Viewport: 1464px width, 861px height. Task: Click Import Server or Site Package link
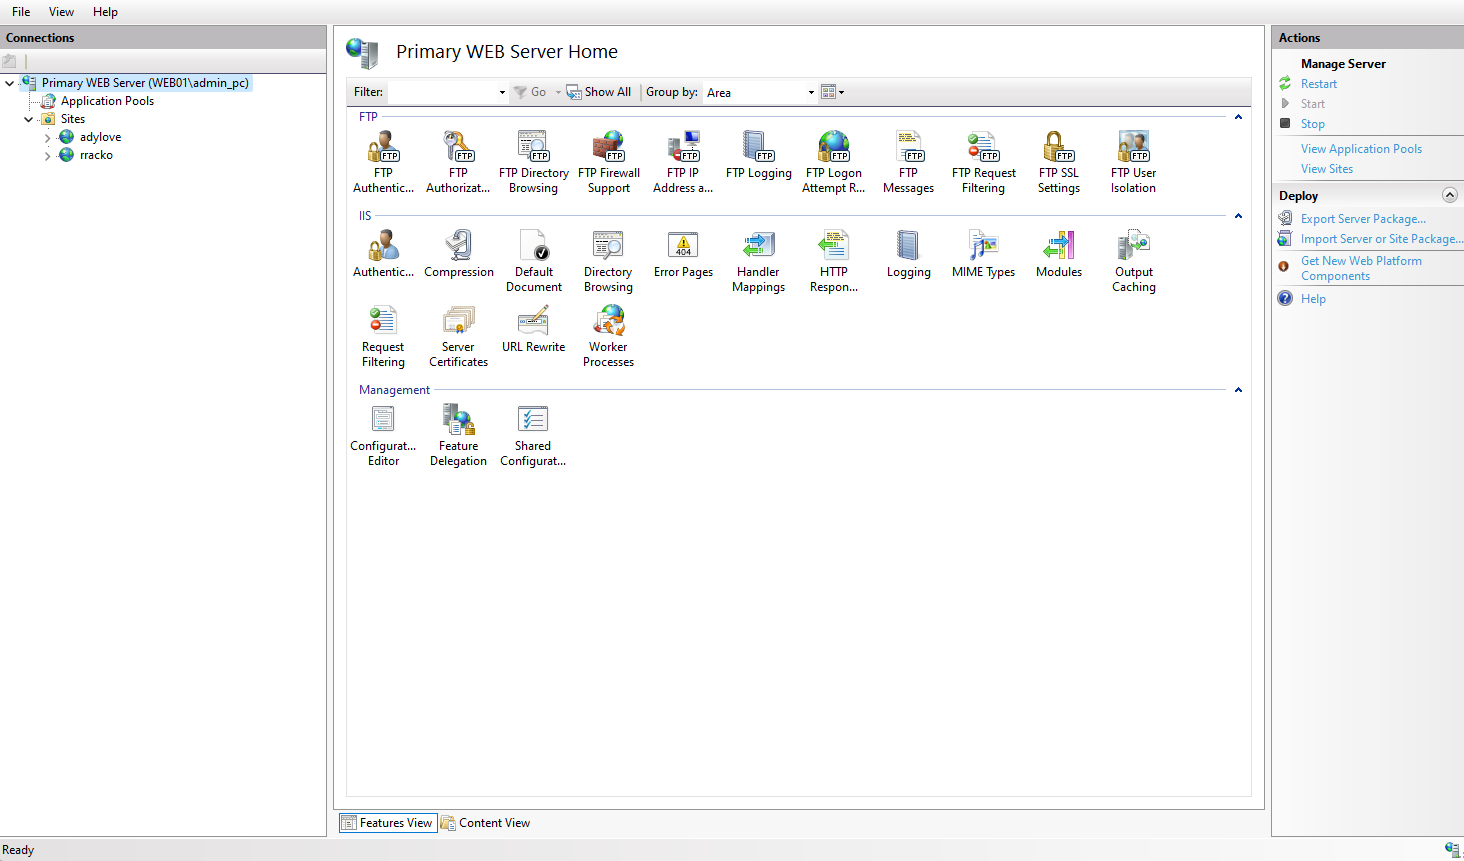pos(1381,239)
